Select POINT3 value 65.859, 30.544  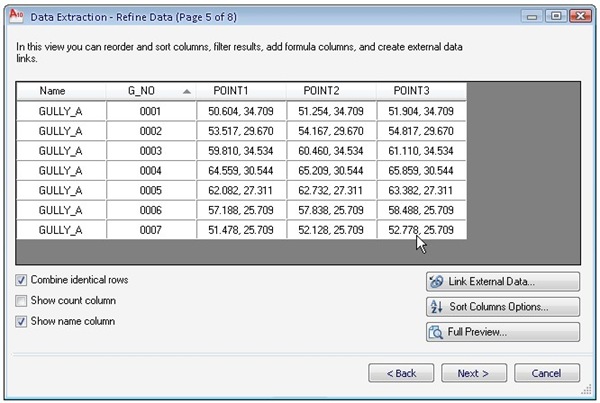click(421, 171)
